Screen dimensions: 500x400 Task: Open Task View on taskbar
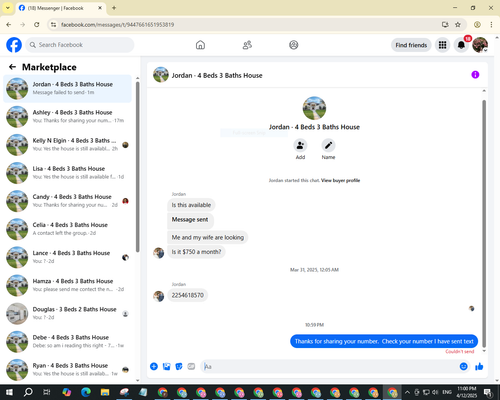coord(47,392)
